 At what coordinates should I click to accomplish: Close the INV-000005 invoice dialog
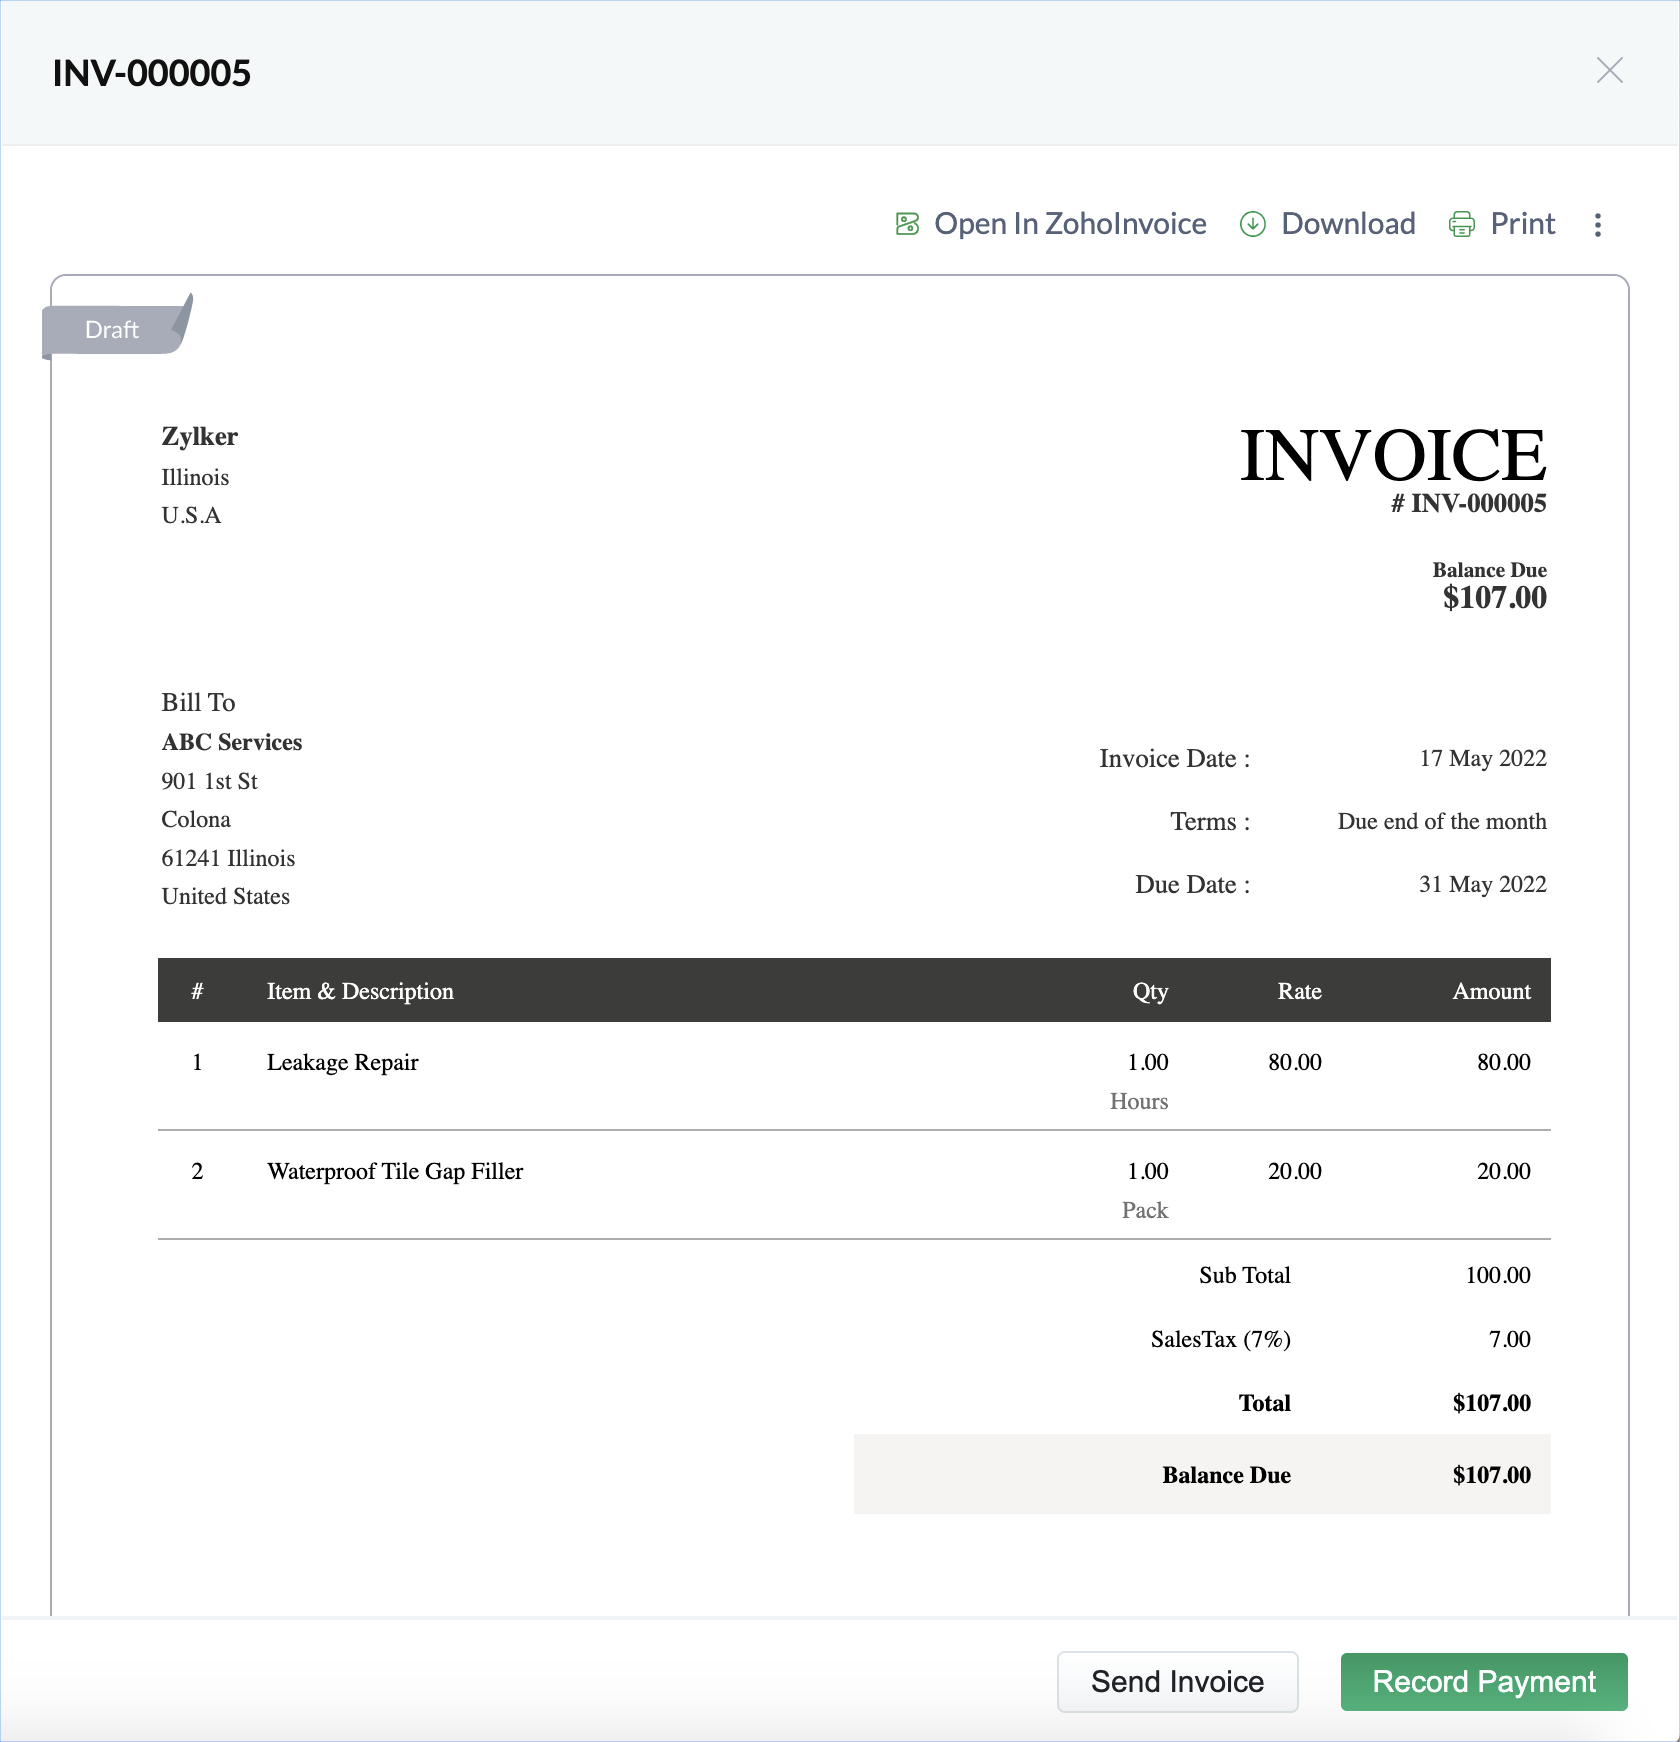pos(1609,70)
